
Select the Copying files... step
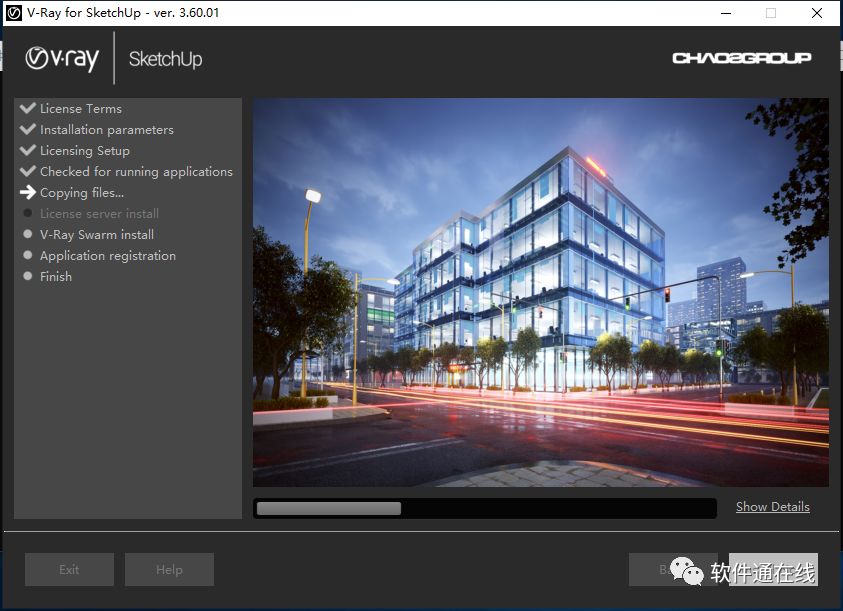point(82,193)
